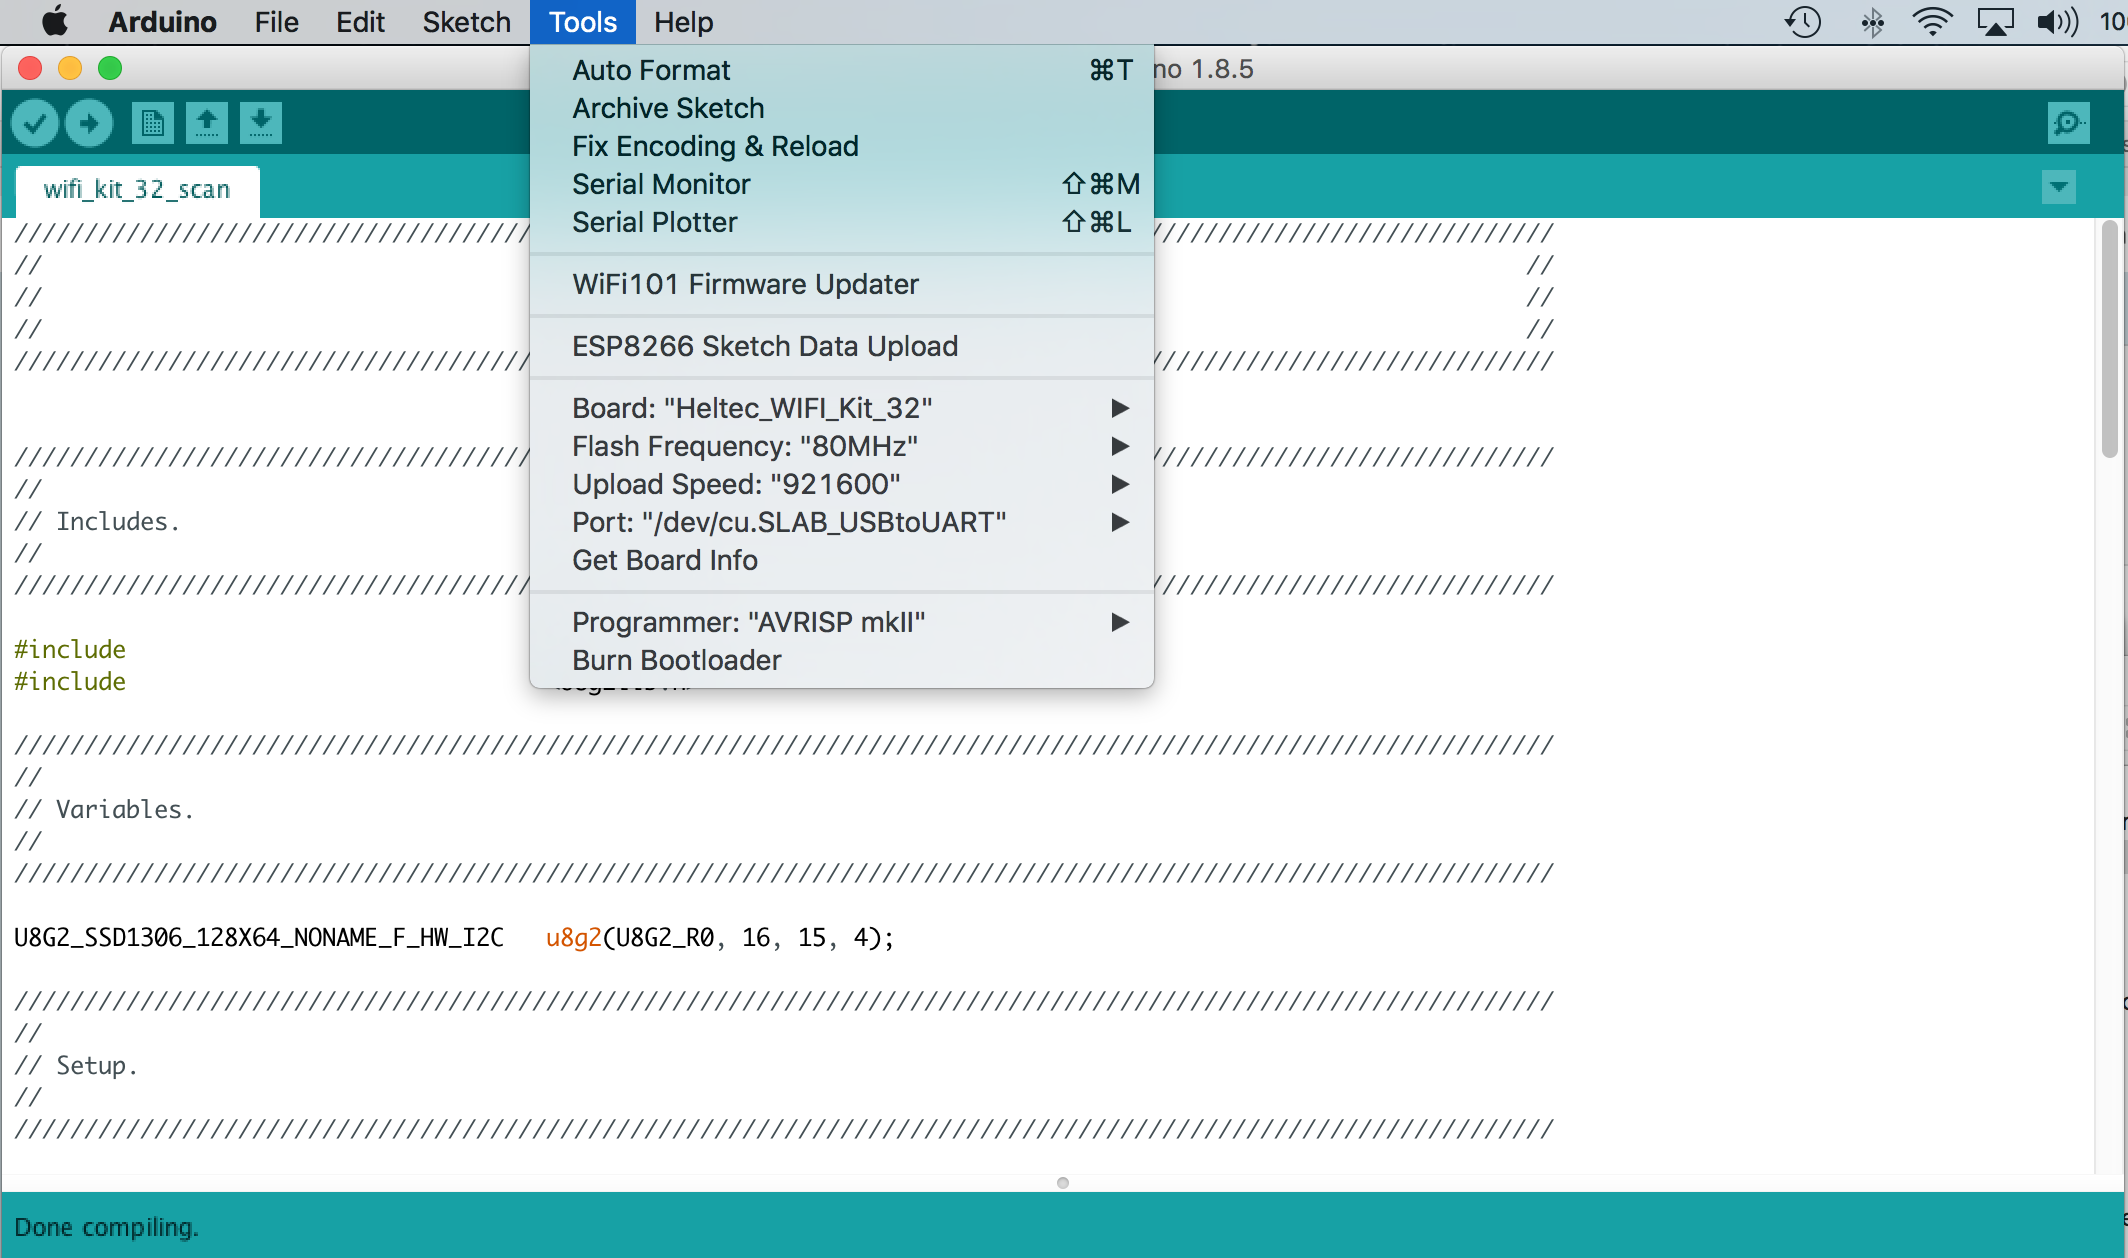Click the Upload arrow button
The width and height of the screenshot is (2128, 1258).
pos(89,123)
